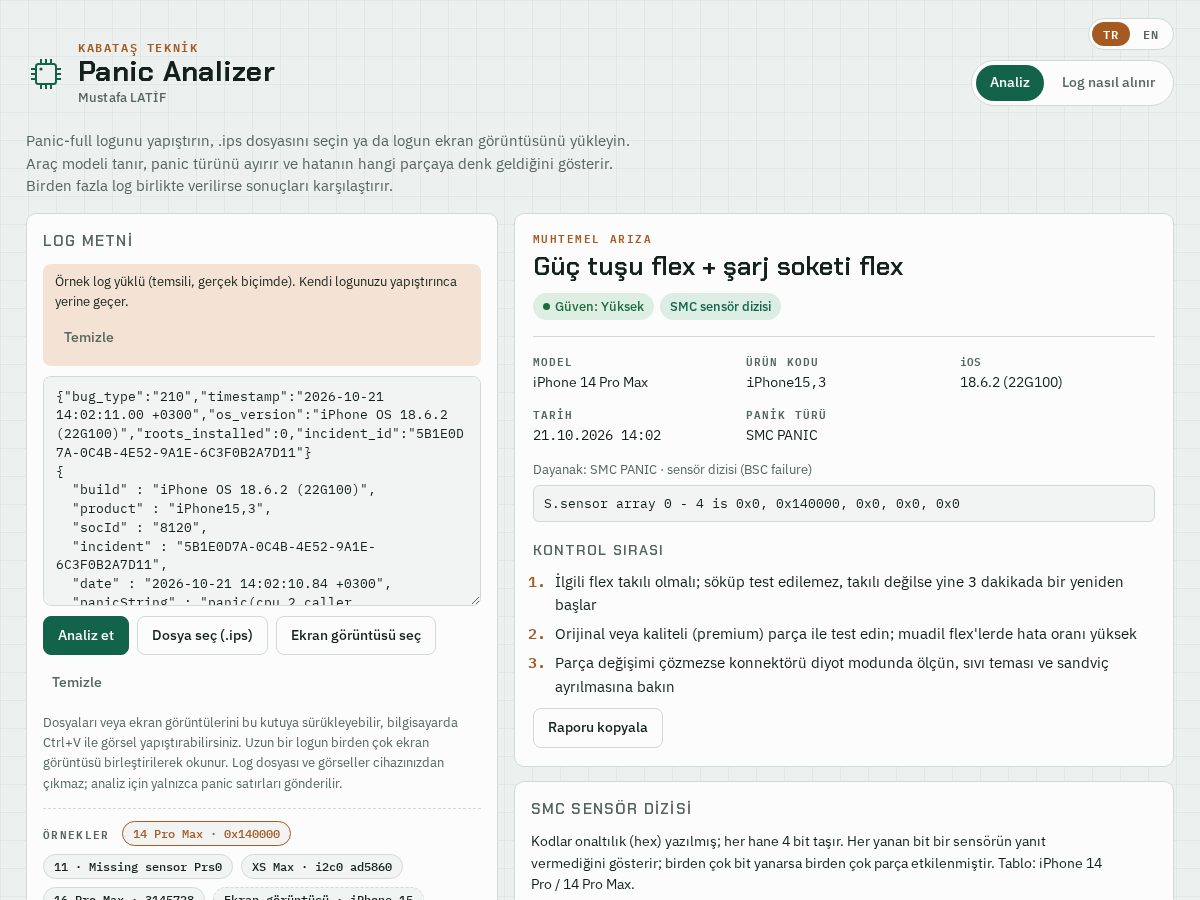Click the Güven: Yüksek badge
Screen dimensions: 1200x900
[593, 306]
